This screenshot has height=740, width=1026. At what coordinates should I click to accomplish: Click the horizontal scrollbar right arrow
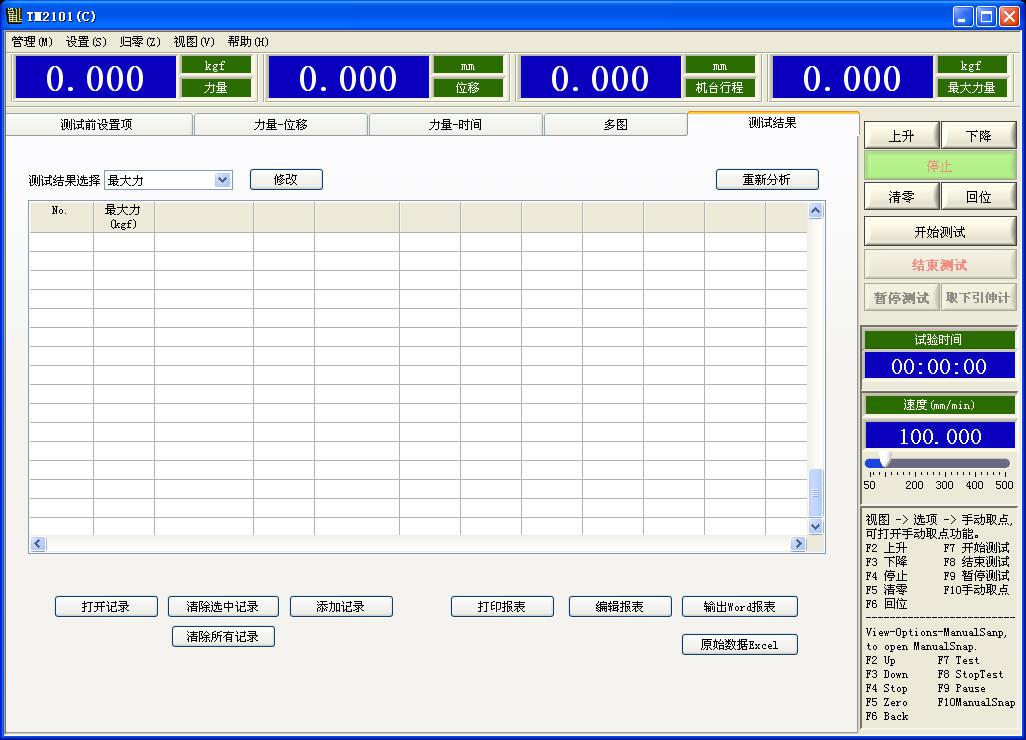tap(798, 544)
